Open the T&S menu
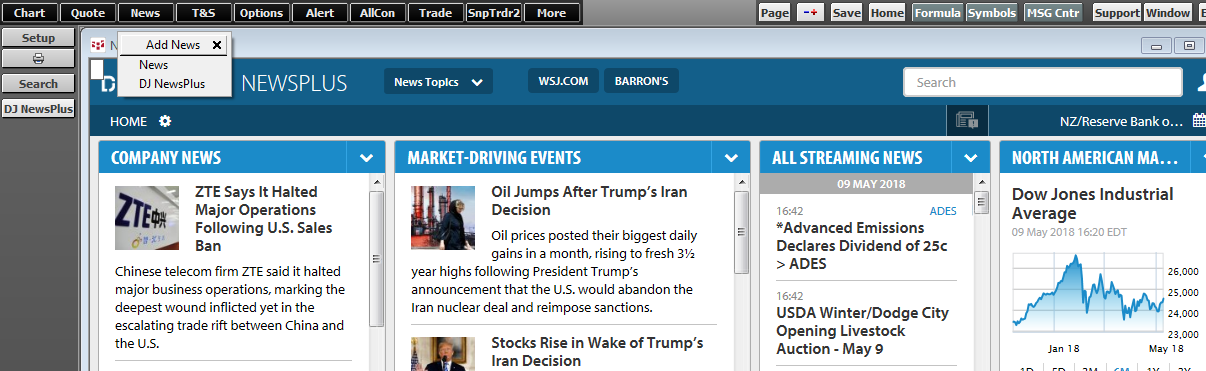The image size is (1206, 371). (x=203, y=13)
